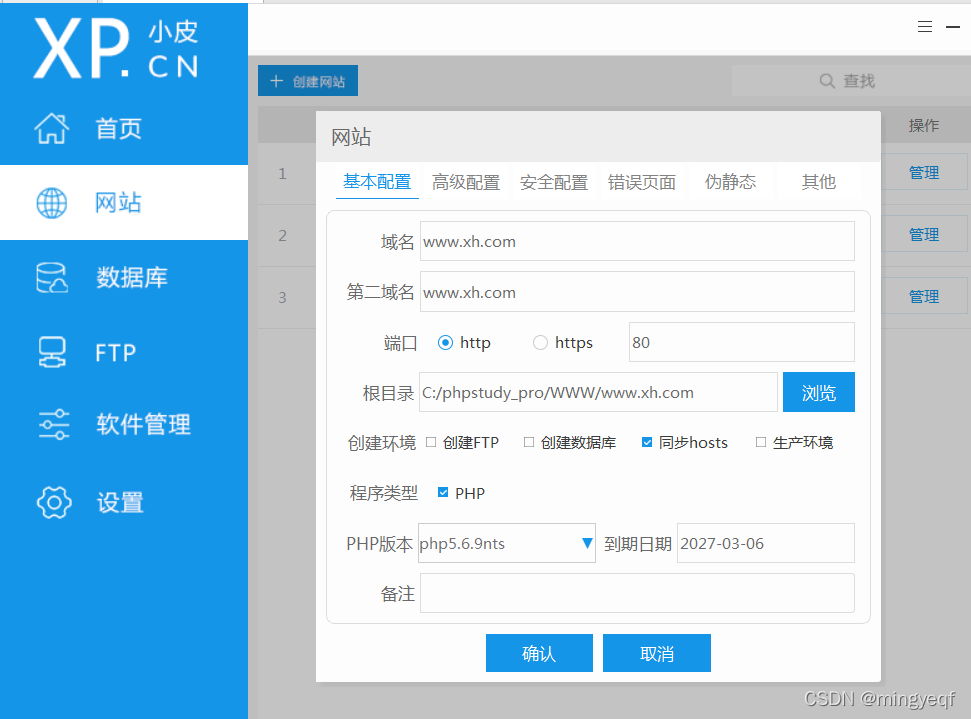This screenshot has width=971, height=719.
Task: Open the hamburger menu icon
Action: point(925,27)
